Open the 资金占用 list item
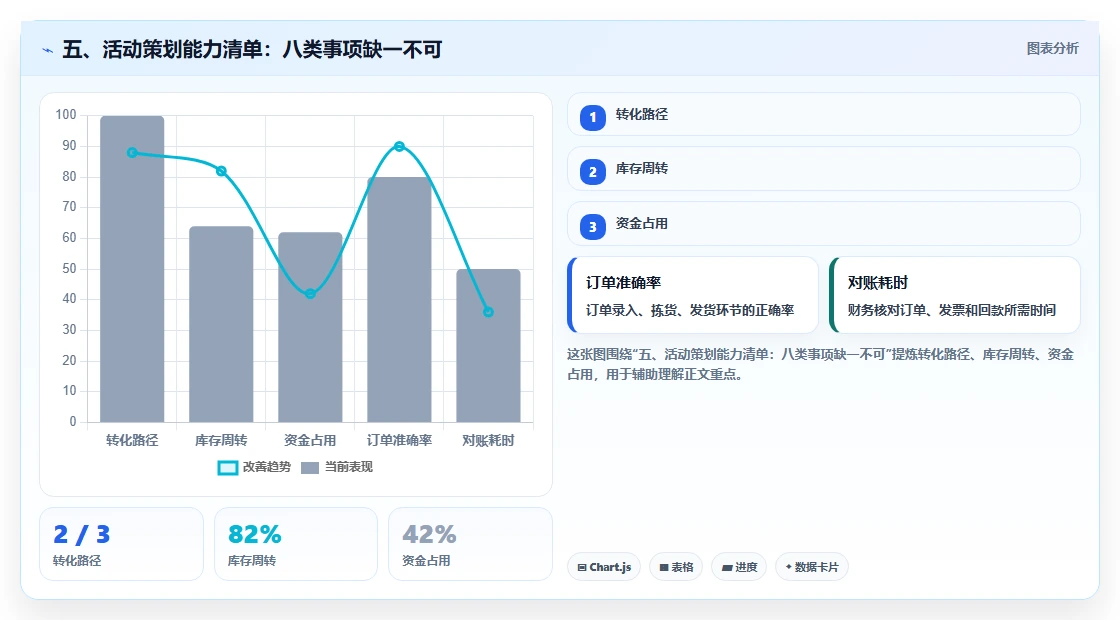This screenshot has height=620, width=1120. (824, 224)
